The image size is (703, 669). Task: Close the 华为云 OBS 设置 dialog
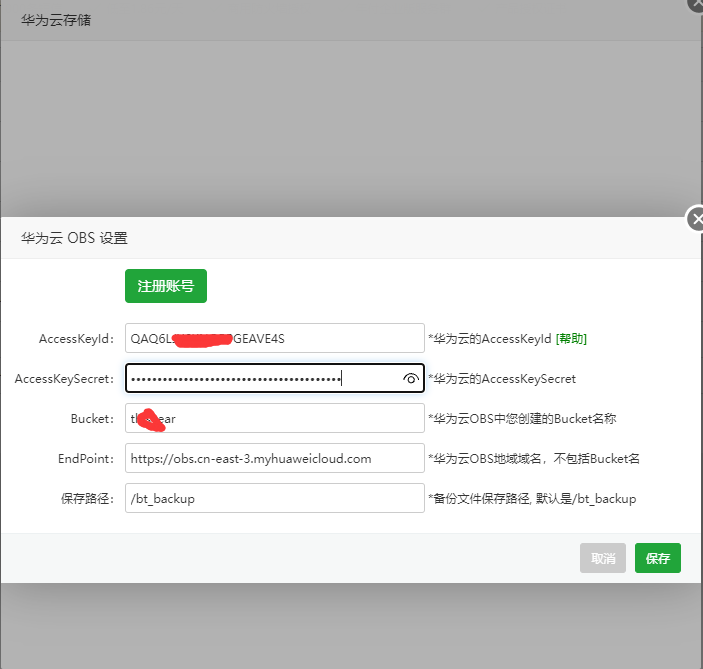pyautogui.click(x=696, y=219)
